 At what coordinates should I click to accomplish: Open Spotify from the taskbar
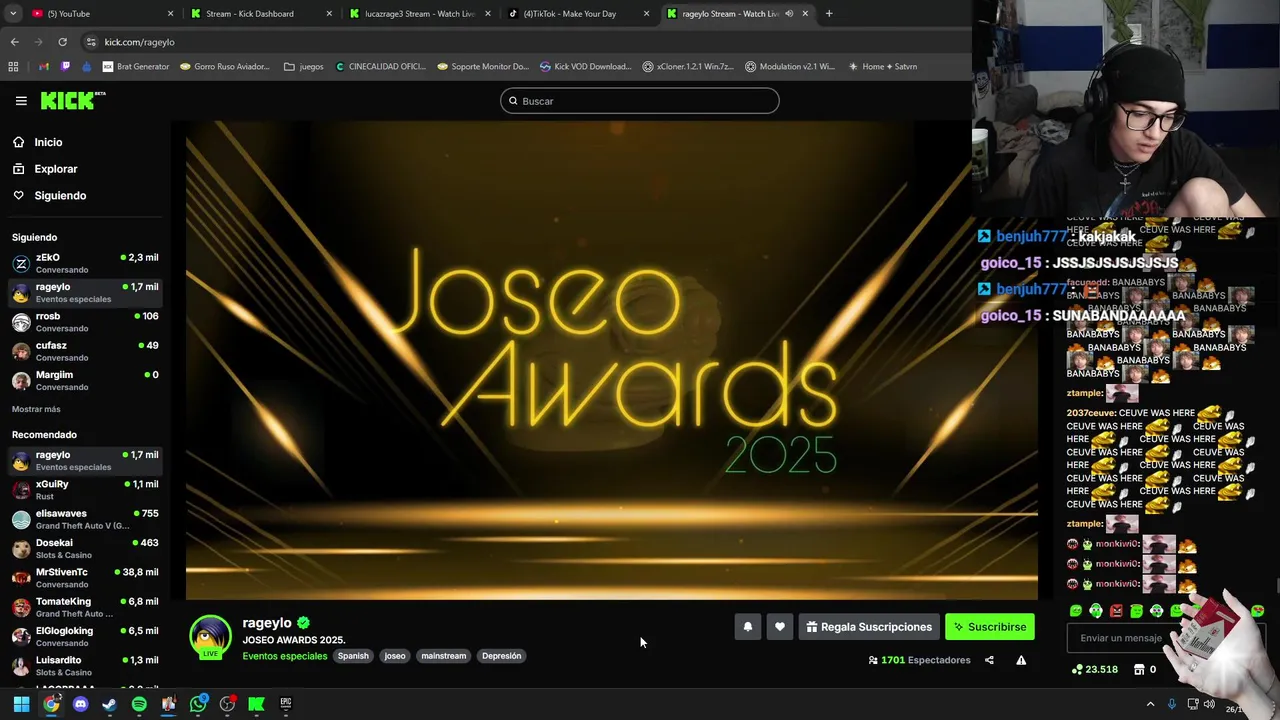pos(139,704)
